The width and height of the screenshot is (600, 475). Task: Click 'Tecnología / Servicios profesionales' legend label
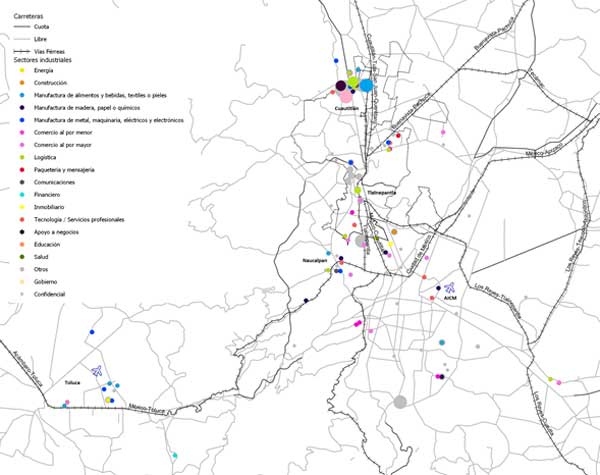[79, 220]
